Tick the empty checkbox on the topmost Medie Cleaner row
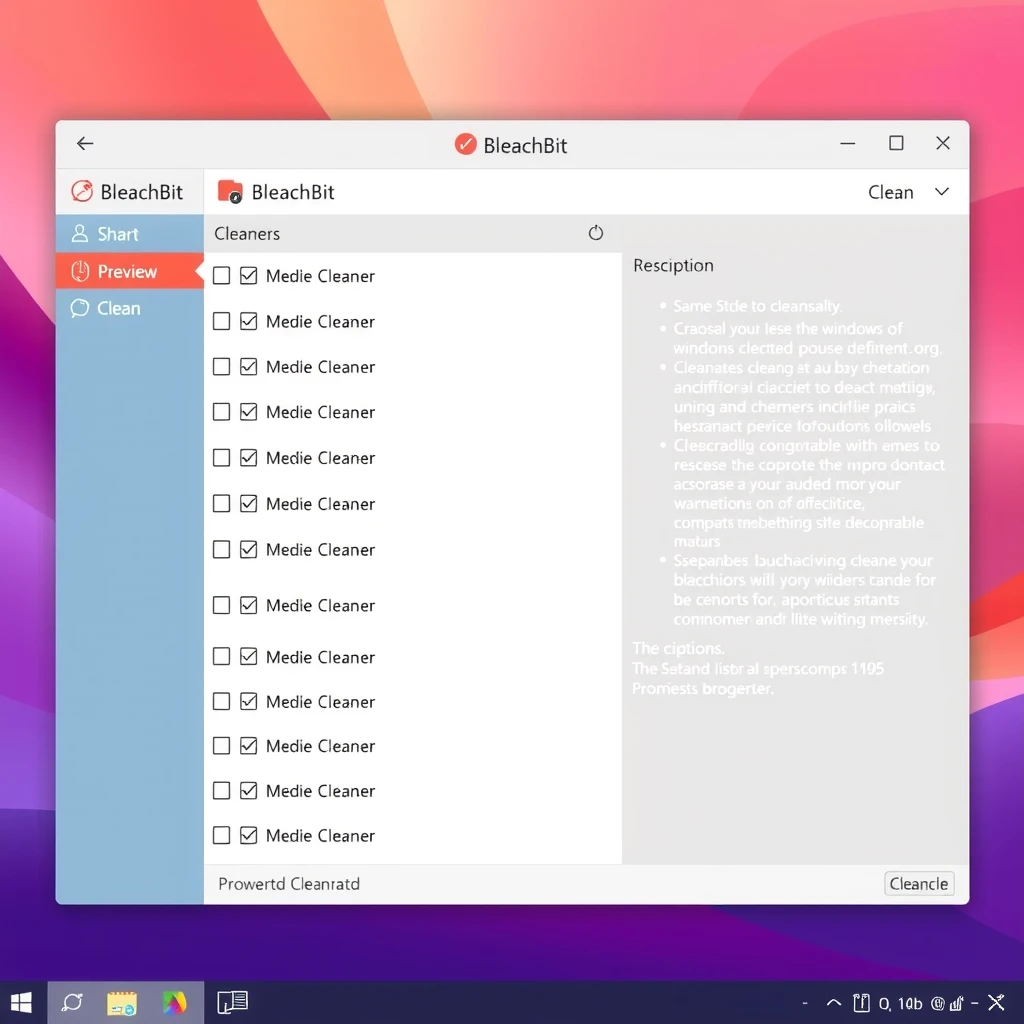Screen dimensions: 1024x1024 click(222, 276)
